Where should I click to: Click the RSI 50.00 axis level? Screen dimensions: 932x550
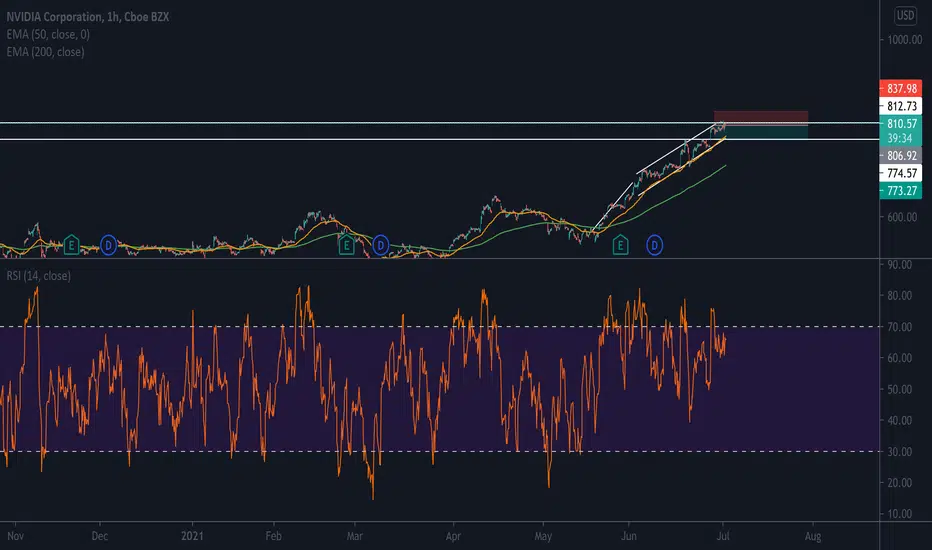899,389
